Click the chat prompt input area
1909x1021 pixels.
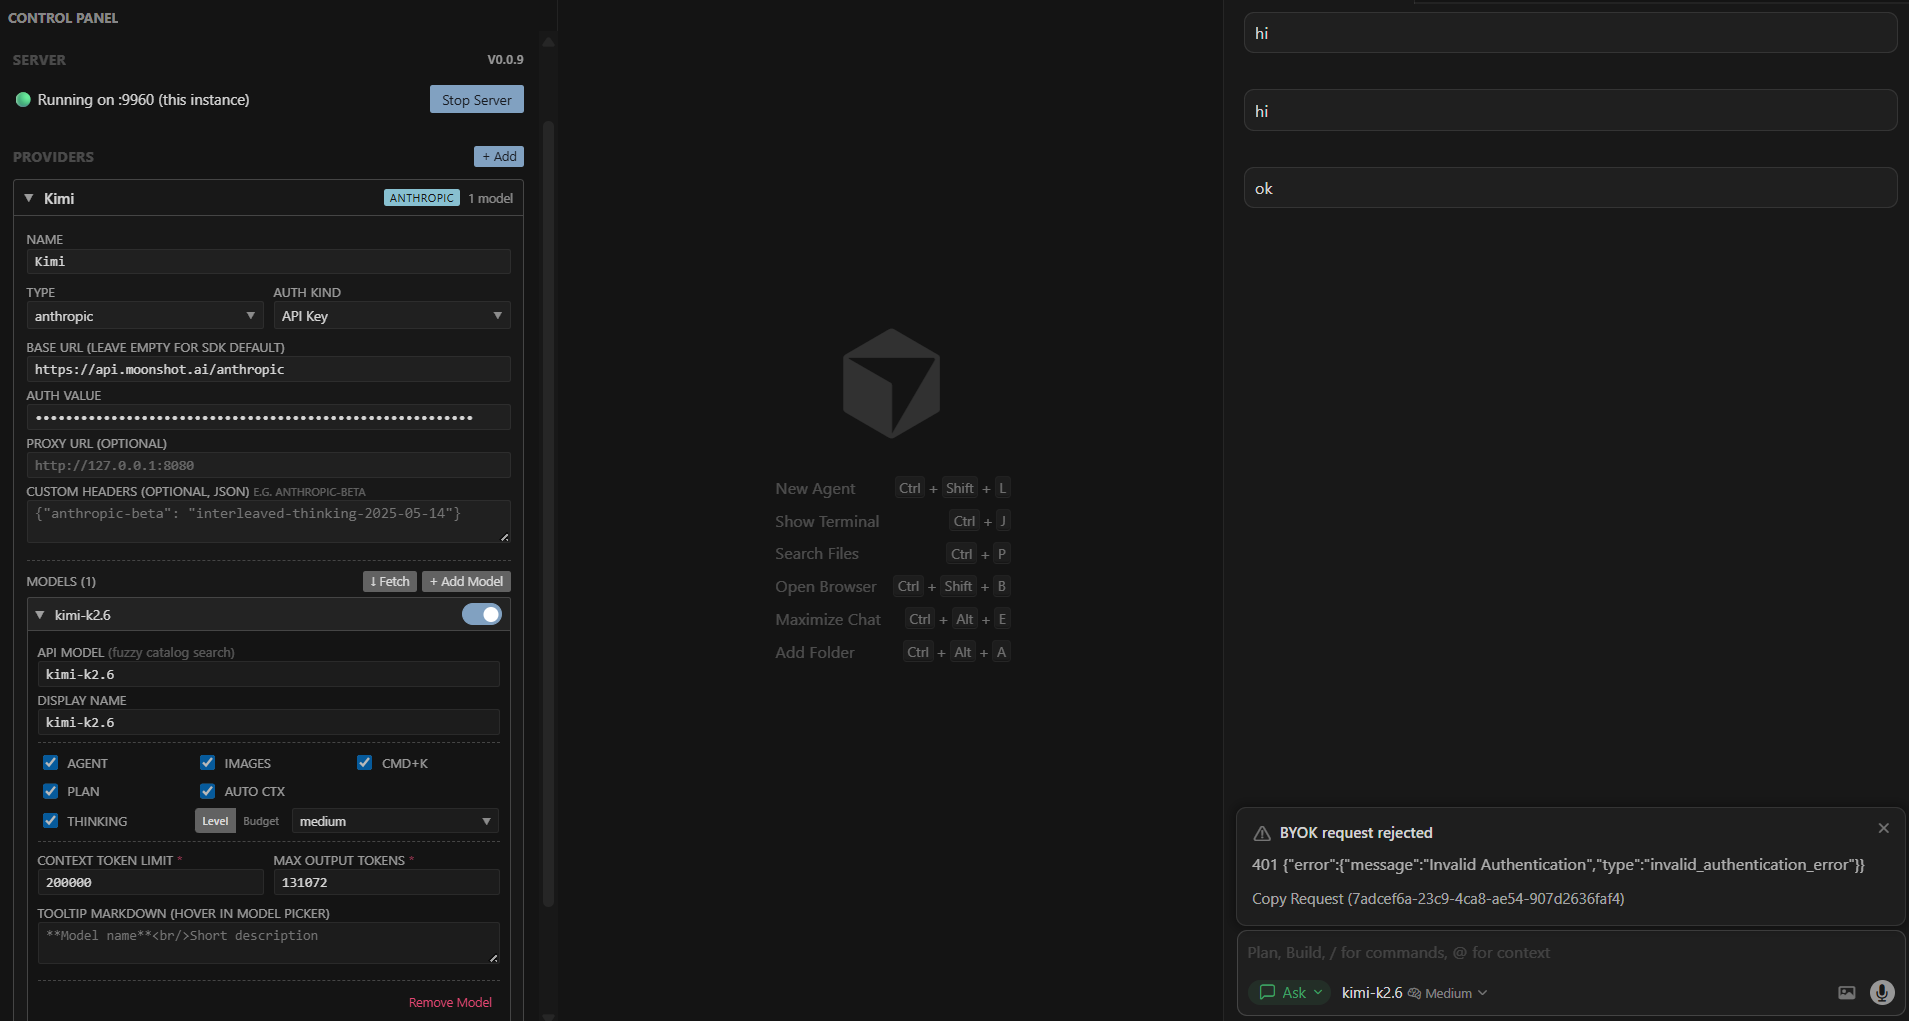click(1570, 953)
